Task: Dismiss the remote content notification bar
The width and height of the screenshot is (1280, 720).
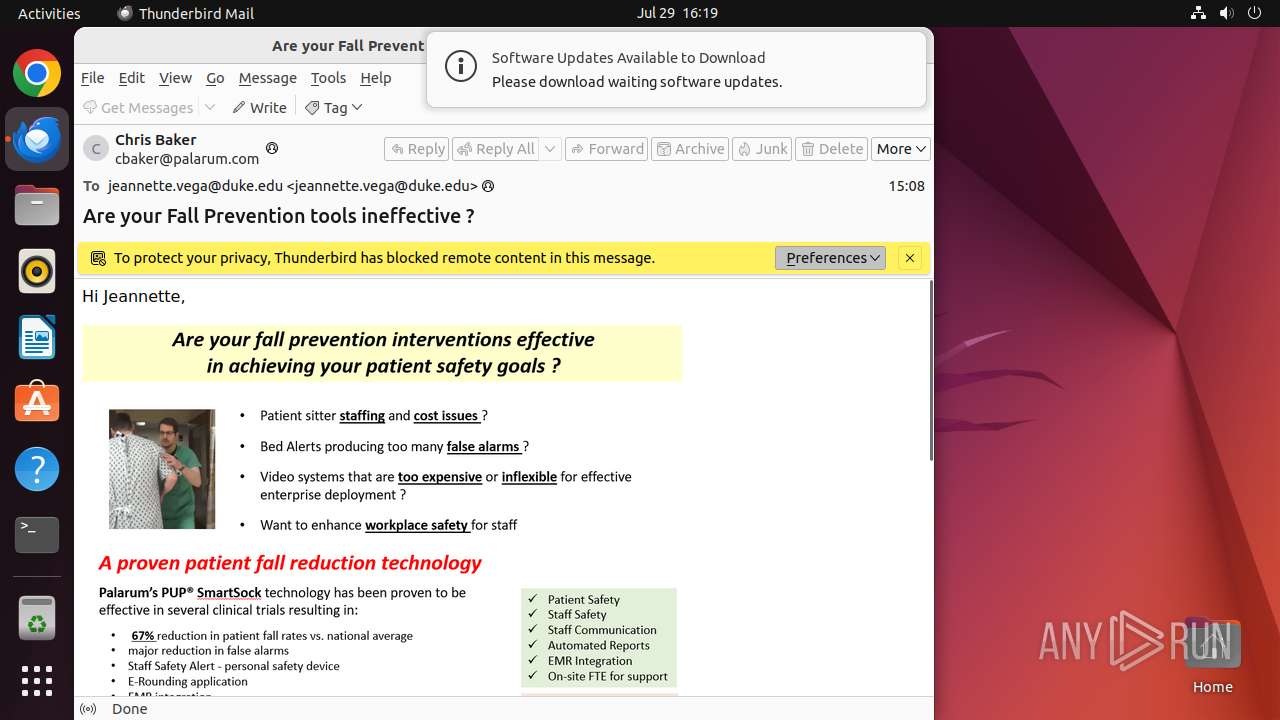Action: [x=910, y=258]
